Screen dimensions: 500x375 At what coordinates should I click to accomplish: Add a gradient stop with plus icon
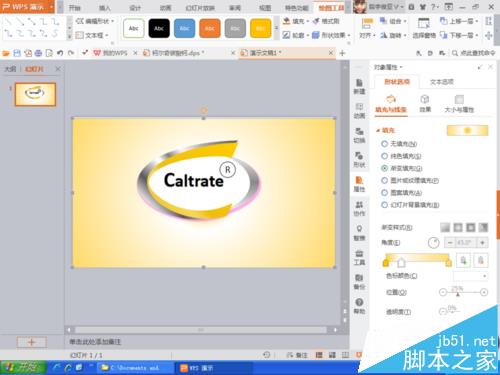tap(463, 261)
